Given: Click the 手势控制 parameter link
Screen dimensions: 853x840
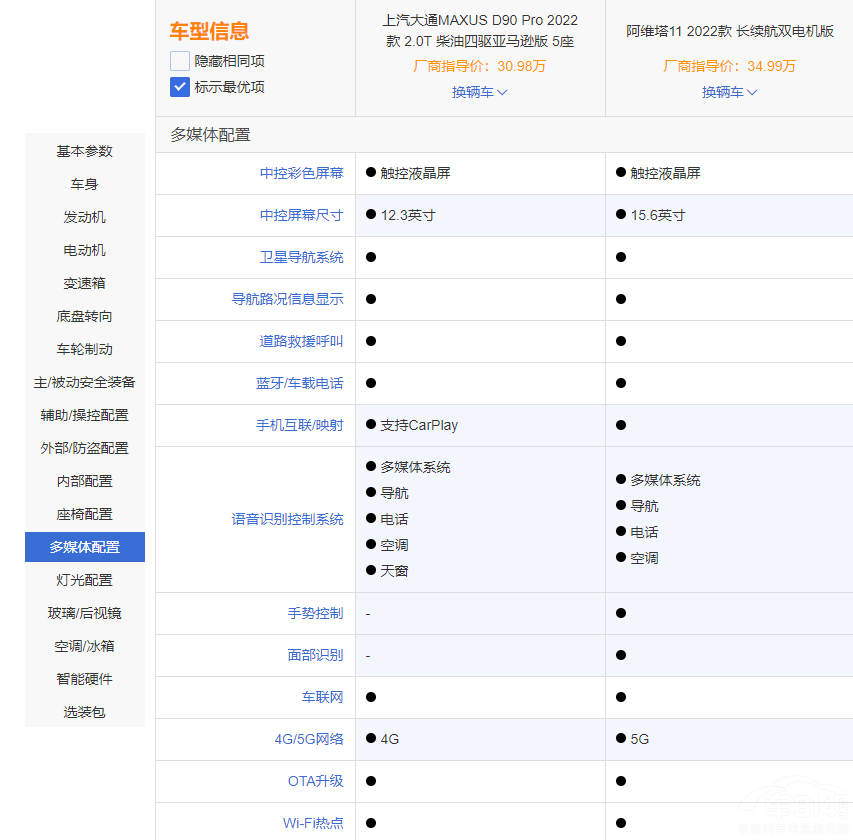Looking at the screenshot, I should pos(315,613).
